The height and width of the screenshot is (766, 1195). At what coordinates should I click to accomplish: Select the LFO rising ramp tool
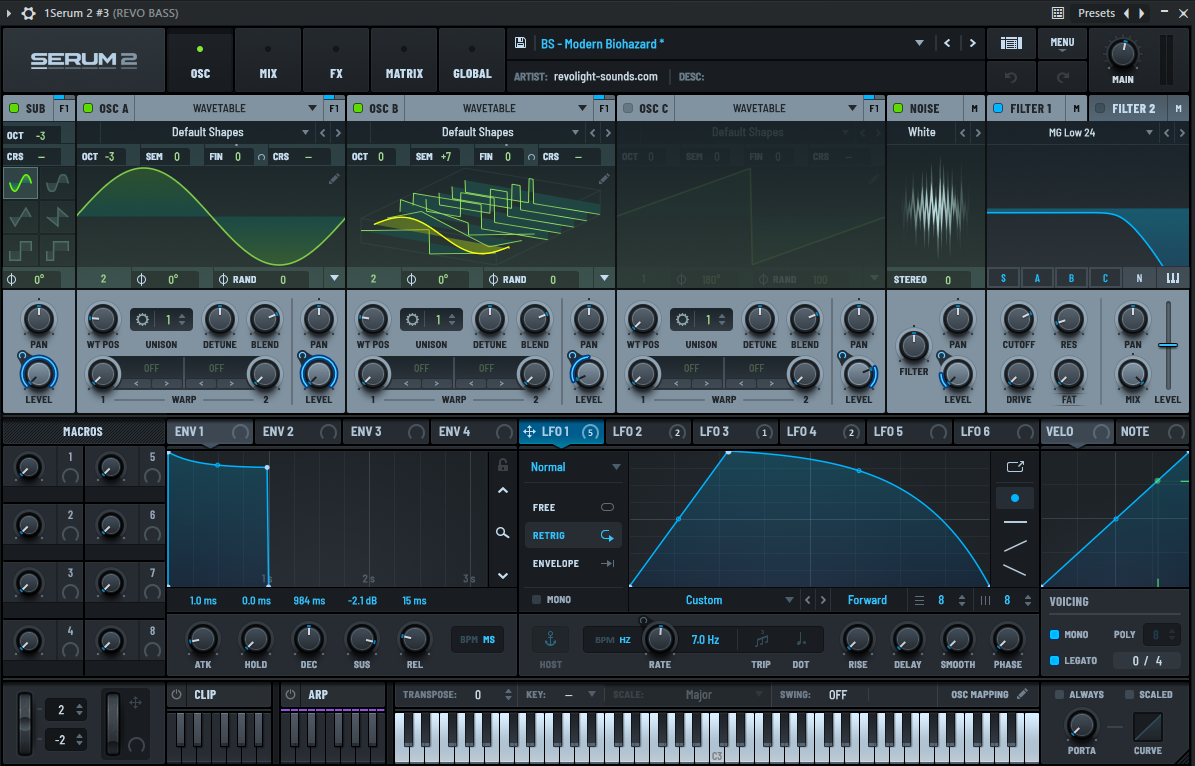click(x=1014, y=546)
